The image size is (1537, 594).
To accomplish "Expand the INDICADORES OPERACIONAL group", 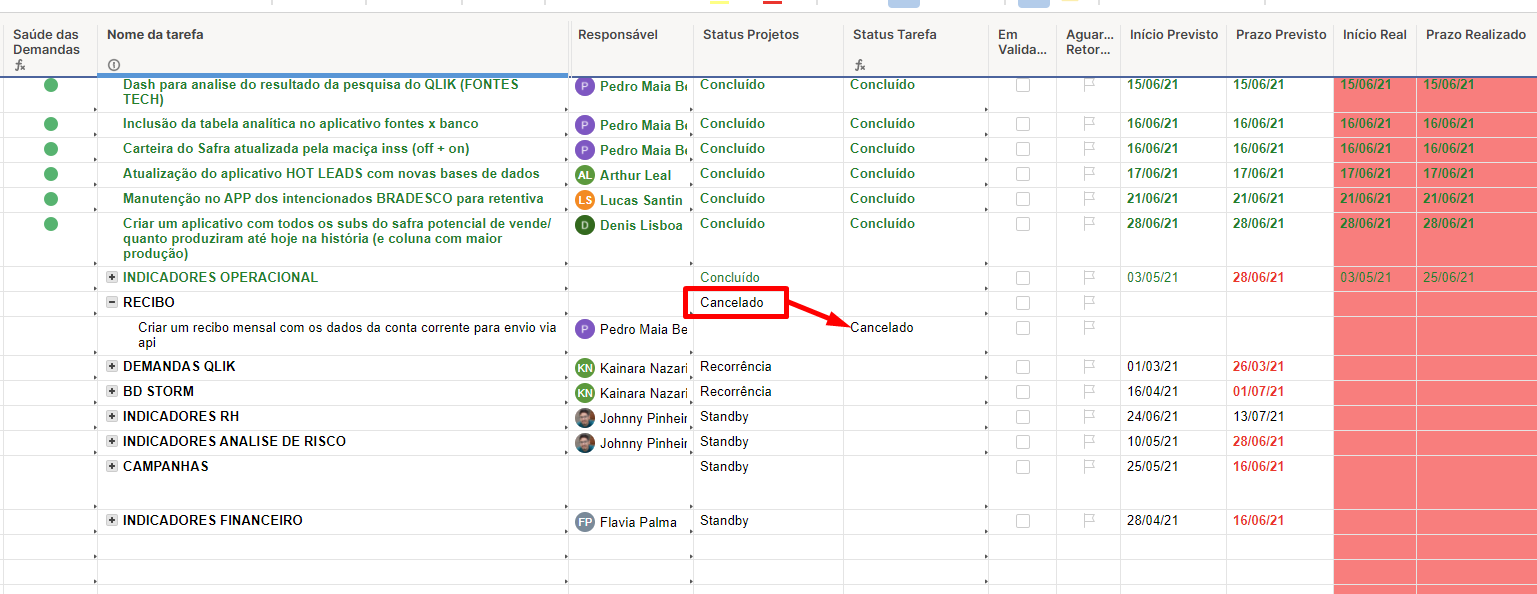I will pyautogui.click(x=112, y=277).
